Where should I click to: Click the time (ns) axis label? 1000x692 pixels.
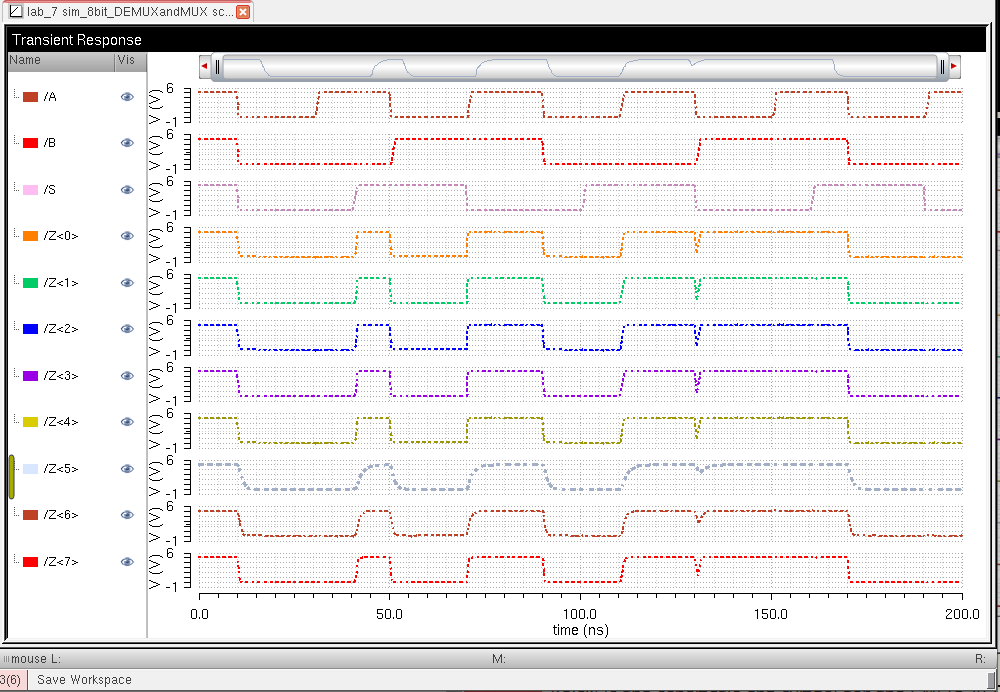click(x=580, y=630)
